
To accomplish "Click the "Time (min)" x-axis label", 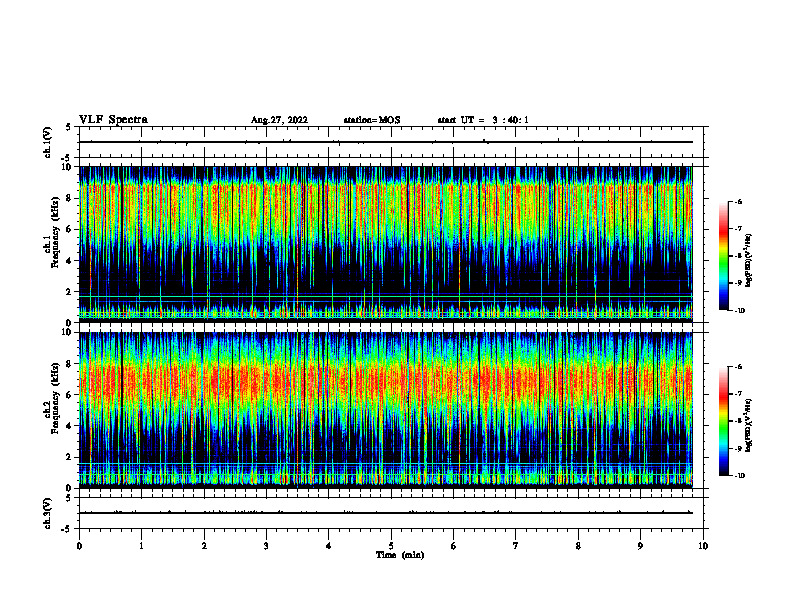I will (400, 555).
